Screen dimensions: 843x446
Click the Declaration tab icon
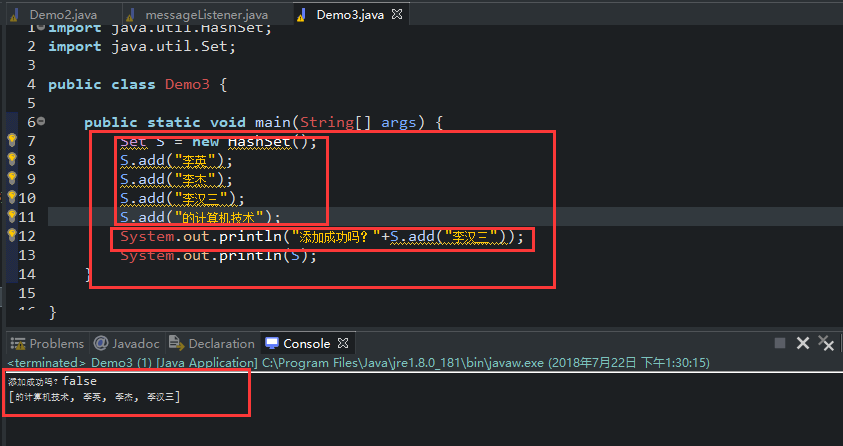(176, 342)
